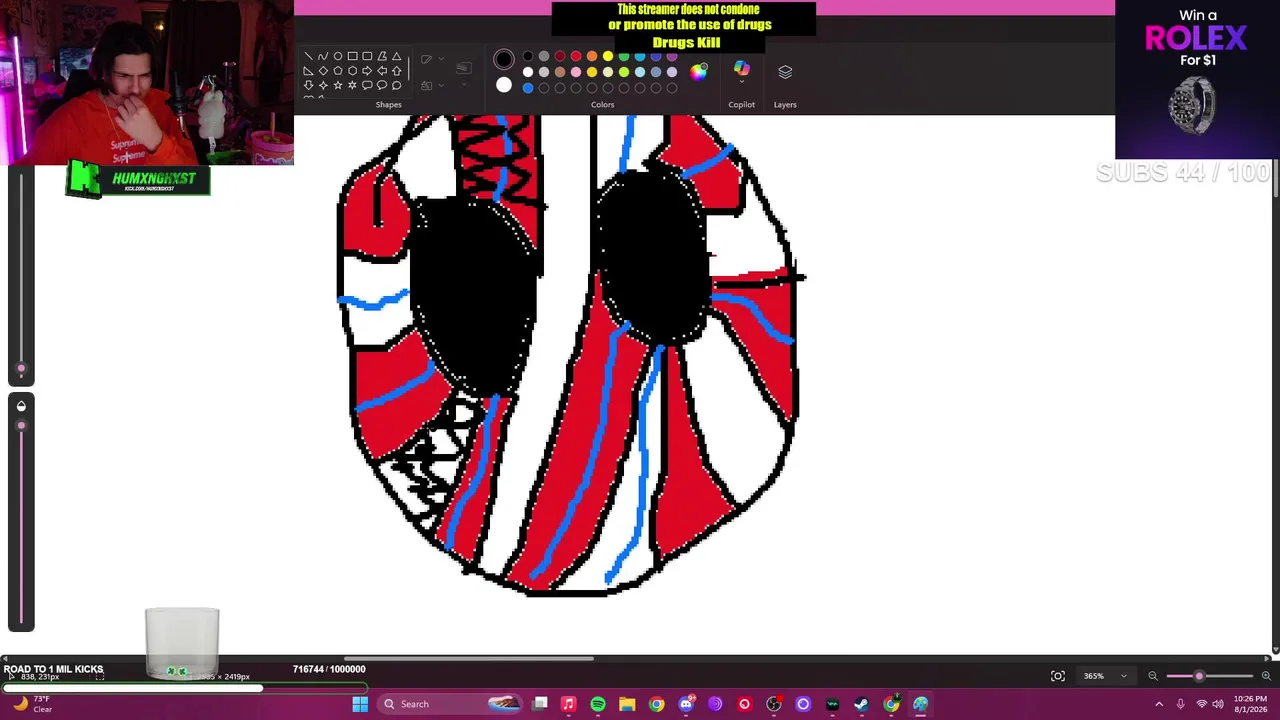
Task: Select the Right triangle shape
Action: [308, 71]
